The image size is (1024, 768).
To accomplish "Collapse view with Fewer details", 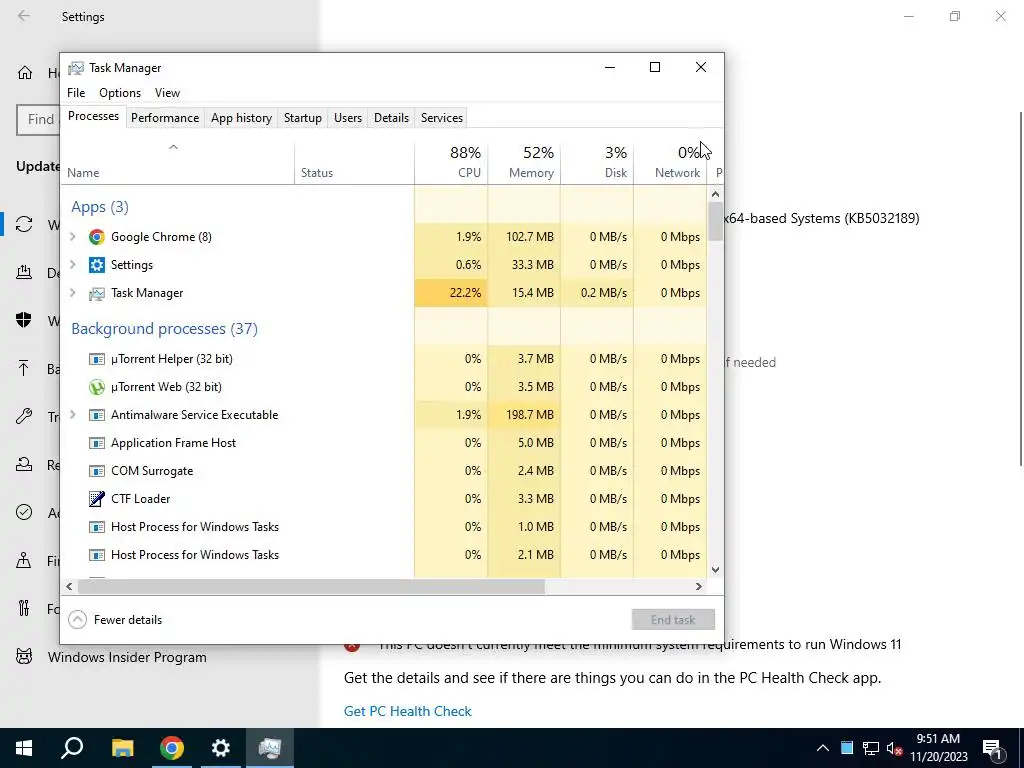I will coord(116,620).
